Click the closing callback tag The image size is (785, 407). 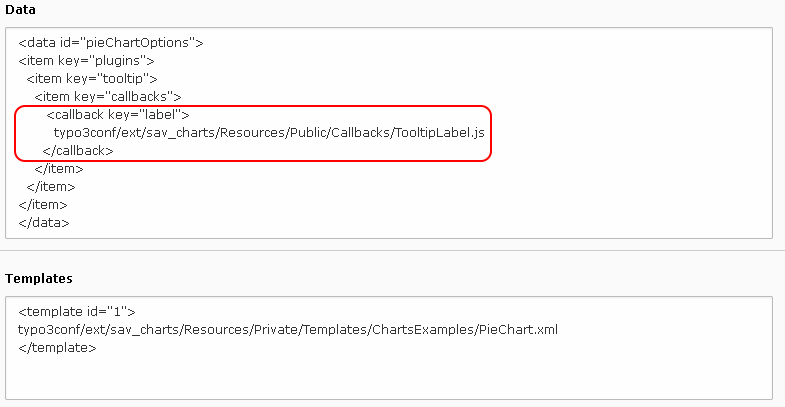pos(78,151)
